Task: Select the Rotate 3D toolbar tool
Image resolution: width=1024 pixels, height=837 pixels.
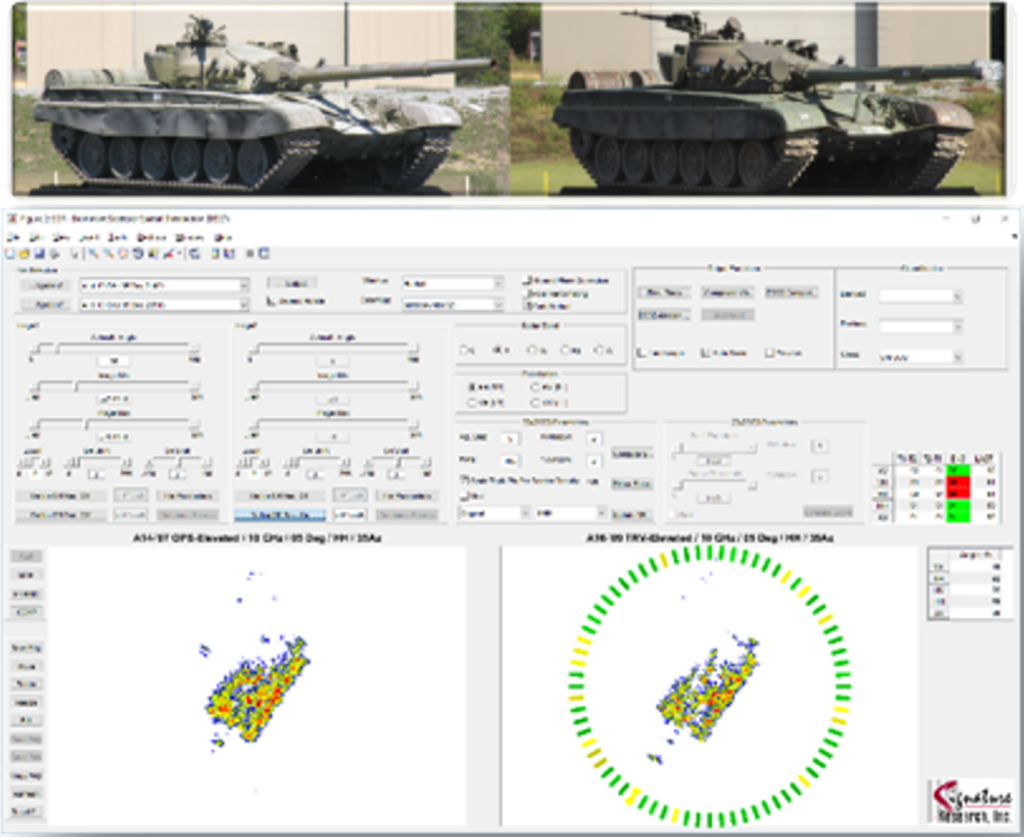Action: click(137, 251)
